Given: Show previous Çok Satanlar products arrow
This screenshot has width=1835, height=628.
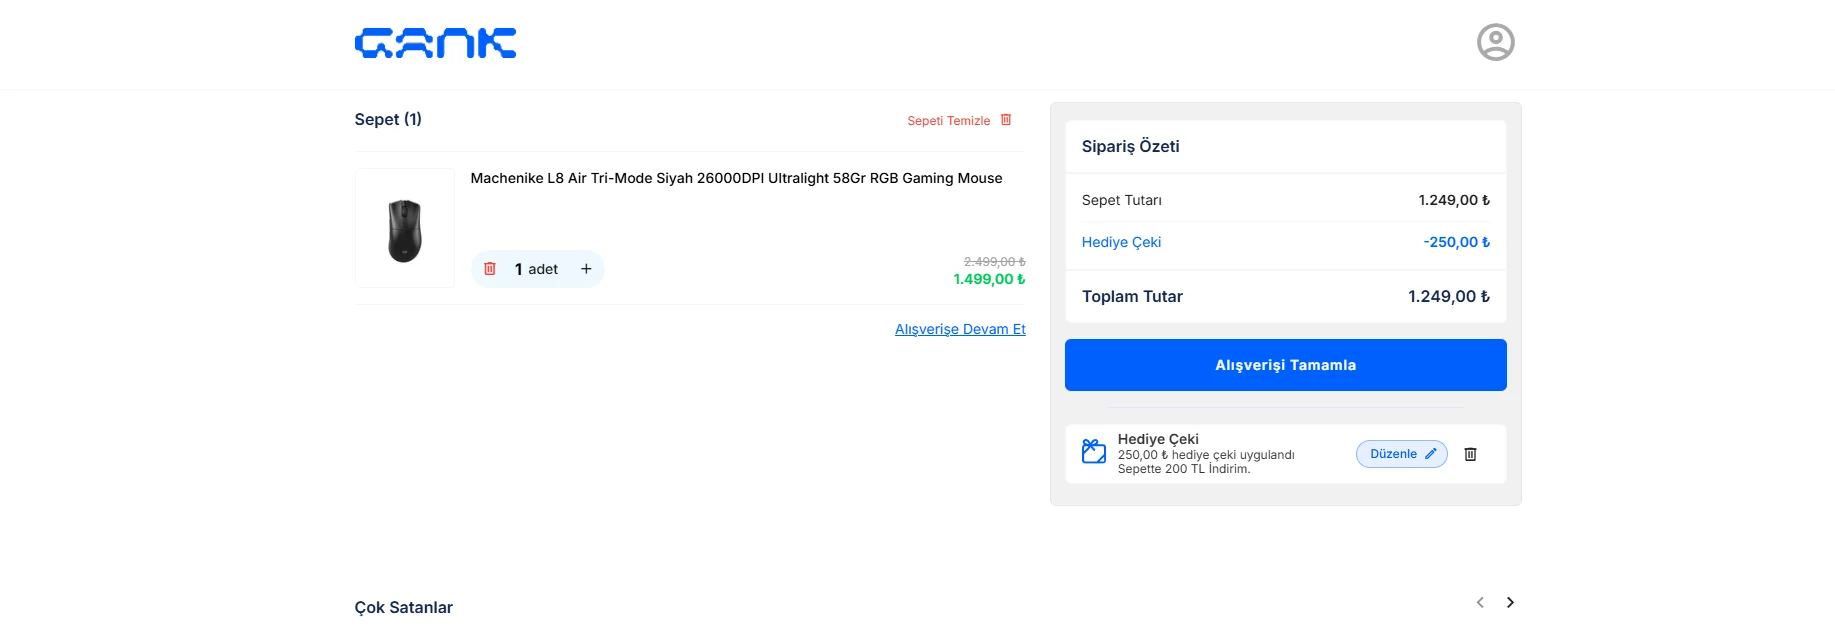Looking at the screenshot, I should pos(1480,602).
